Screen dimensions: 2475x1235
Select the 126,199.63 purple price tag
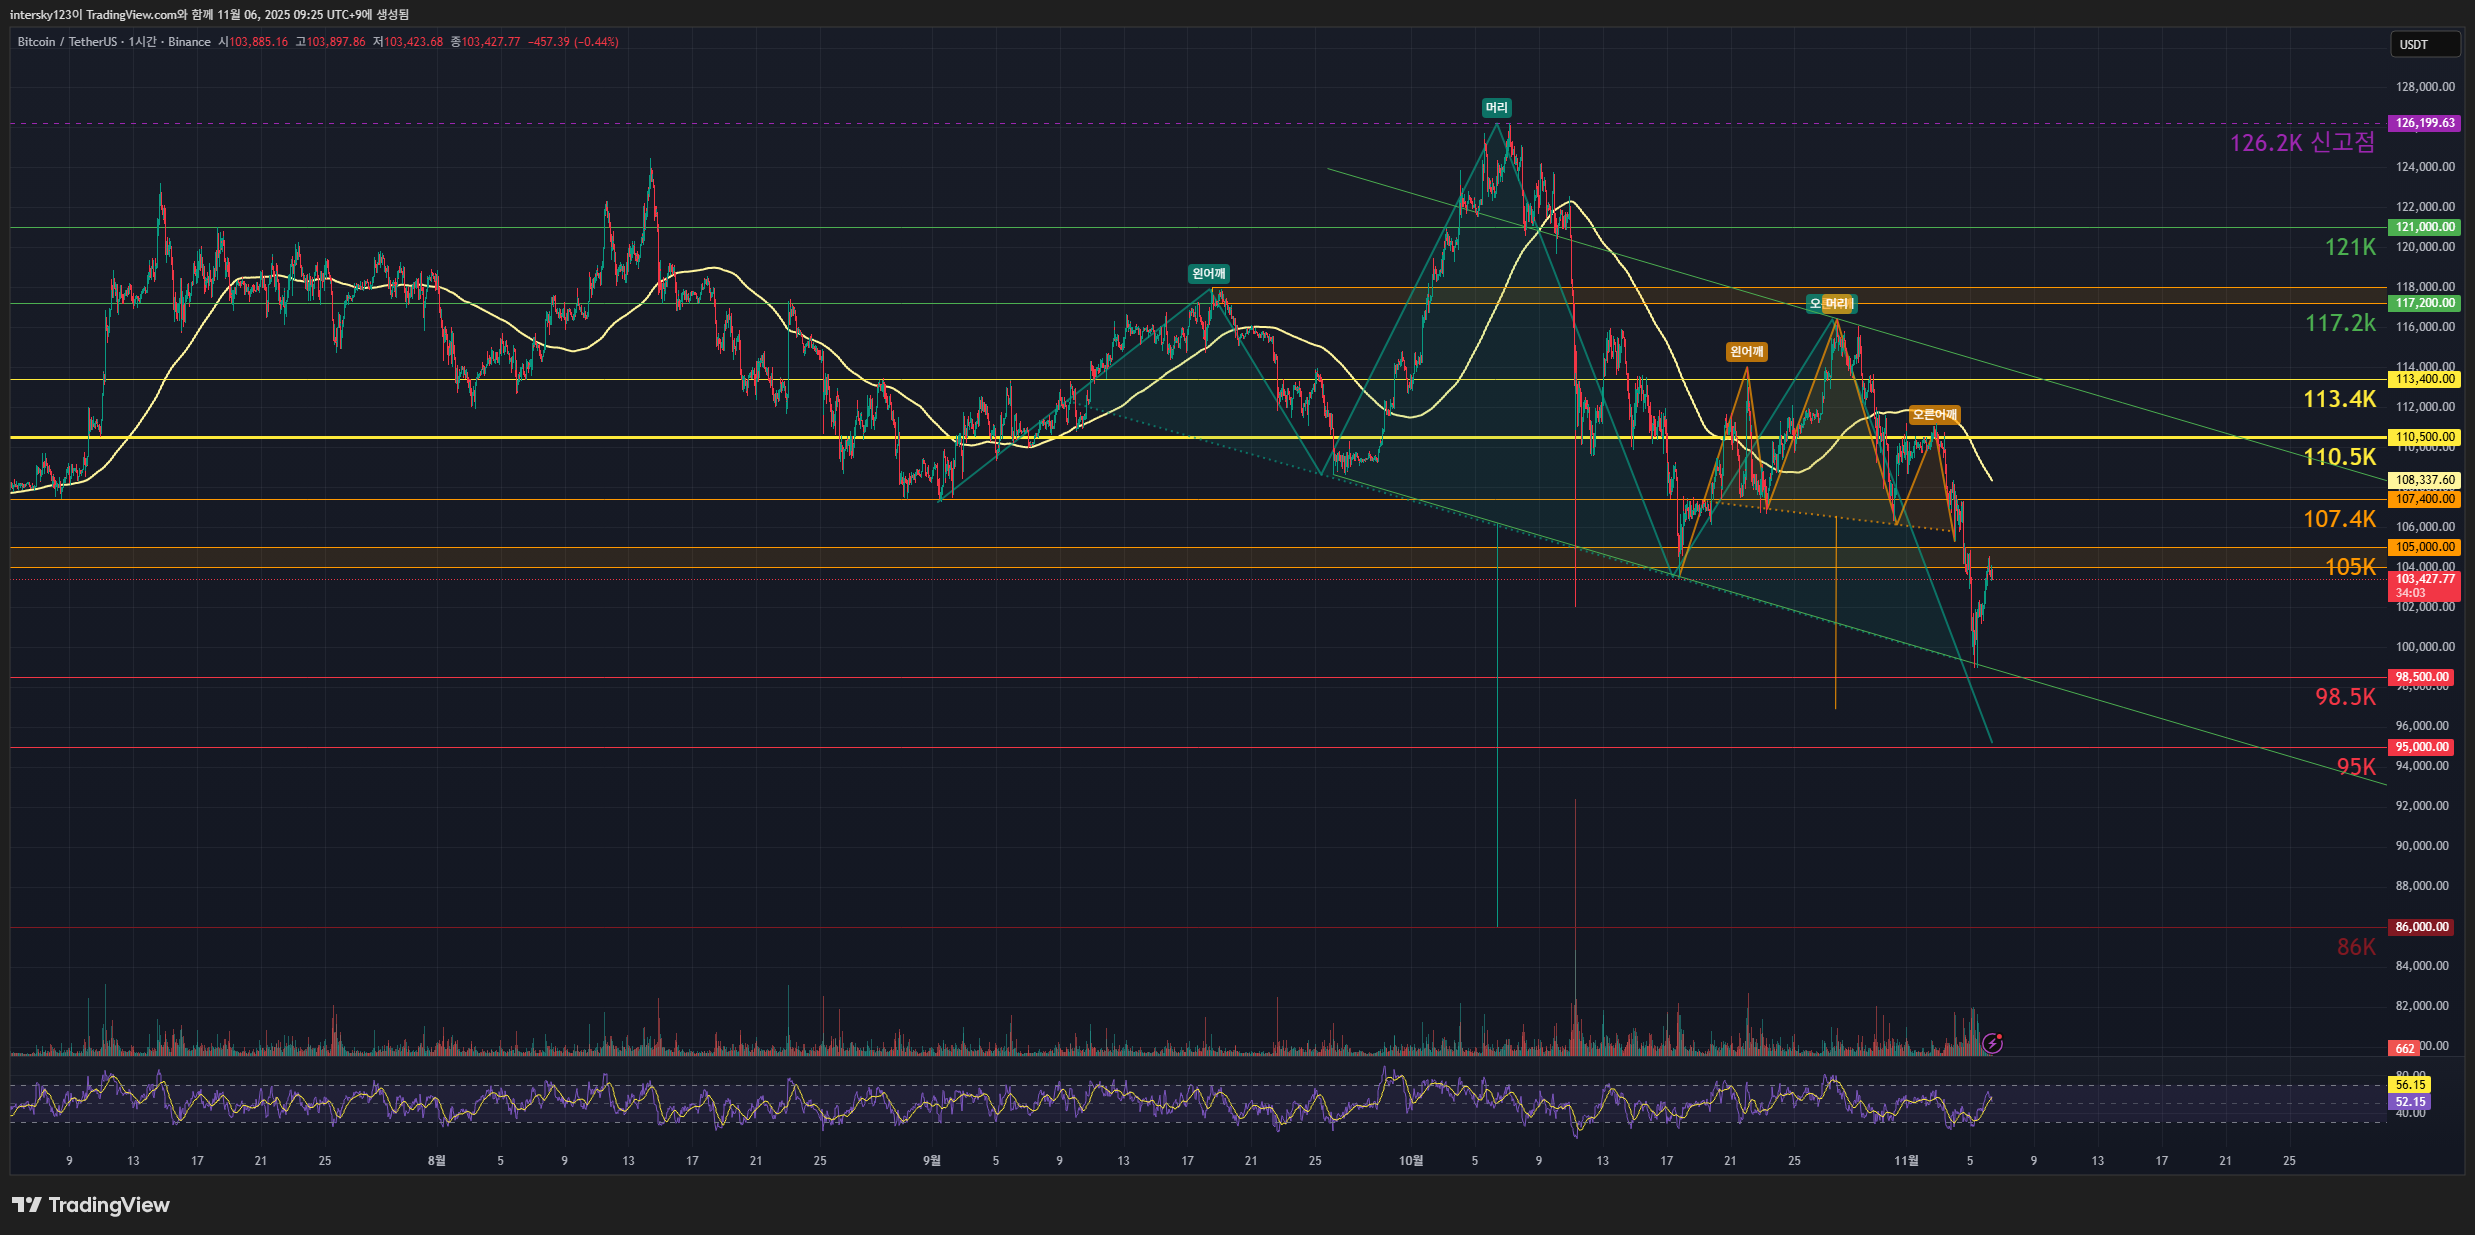(2424, 123)
